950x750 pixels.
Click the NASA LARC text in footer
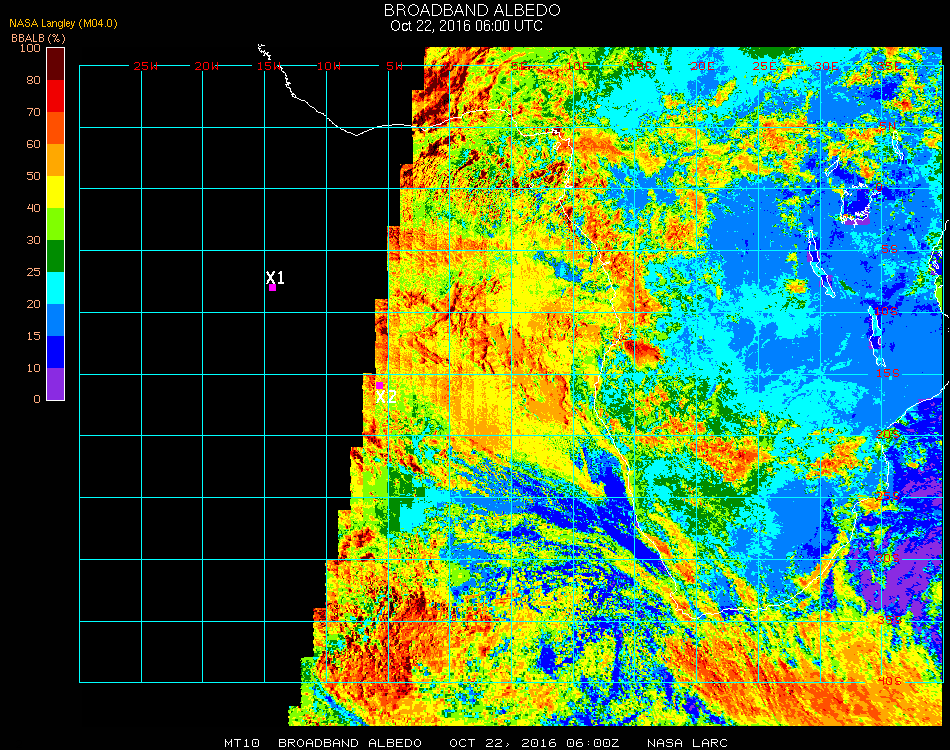pyautogui.click(x=687, y=743)
